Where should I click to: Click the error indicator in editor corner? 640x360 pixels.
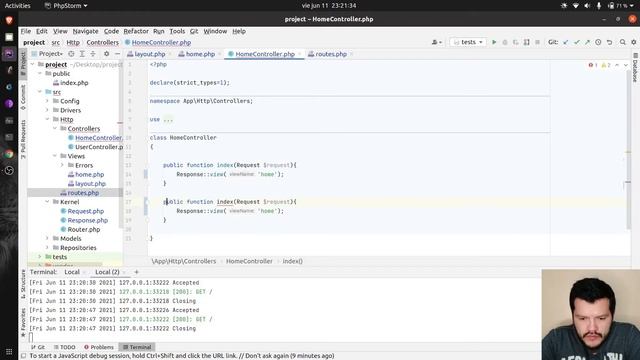tap(593, 65)
